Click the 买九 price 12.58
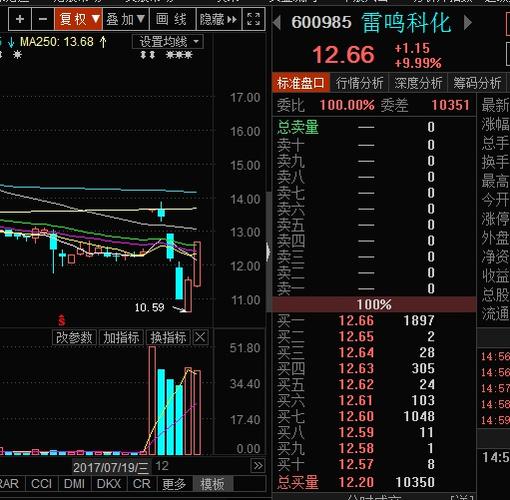510x500 pixels. pyautogui.click(x=356, y=449)
